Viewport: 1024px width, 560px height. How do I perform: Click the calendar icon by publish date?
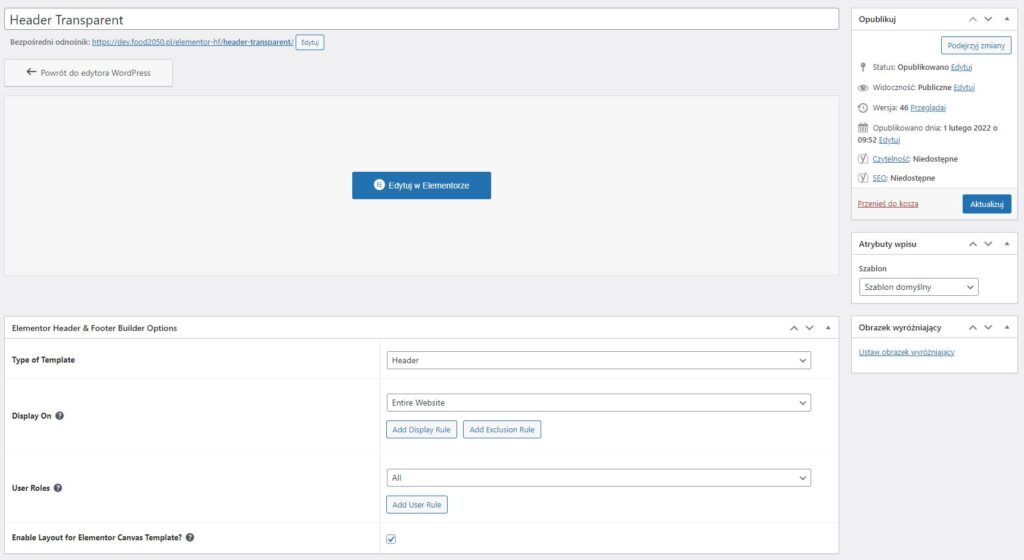(863, 128)
